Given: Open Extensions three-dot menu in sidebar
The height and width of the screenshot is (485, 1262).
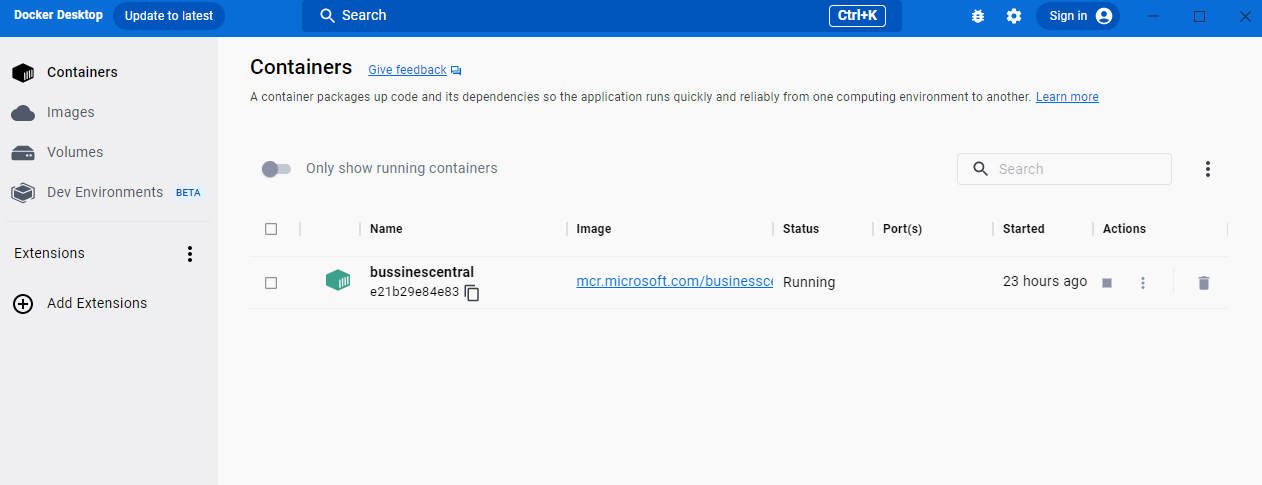Looking at the screenshot, I should pyautogui.click(x=190, y=254).
